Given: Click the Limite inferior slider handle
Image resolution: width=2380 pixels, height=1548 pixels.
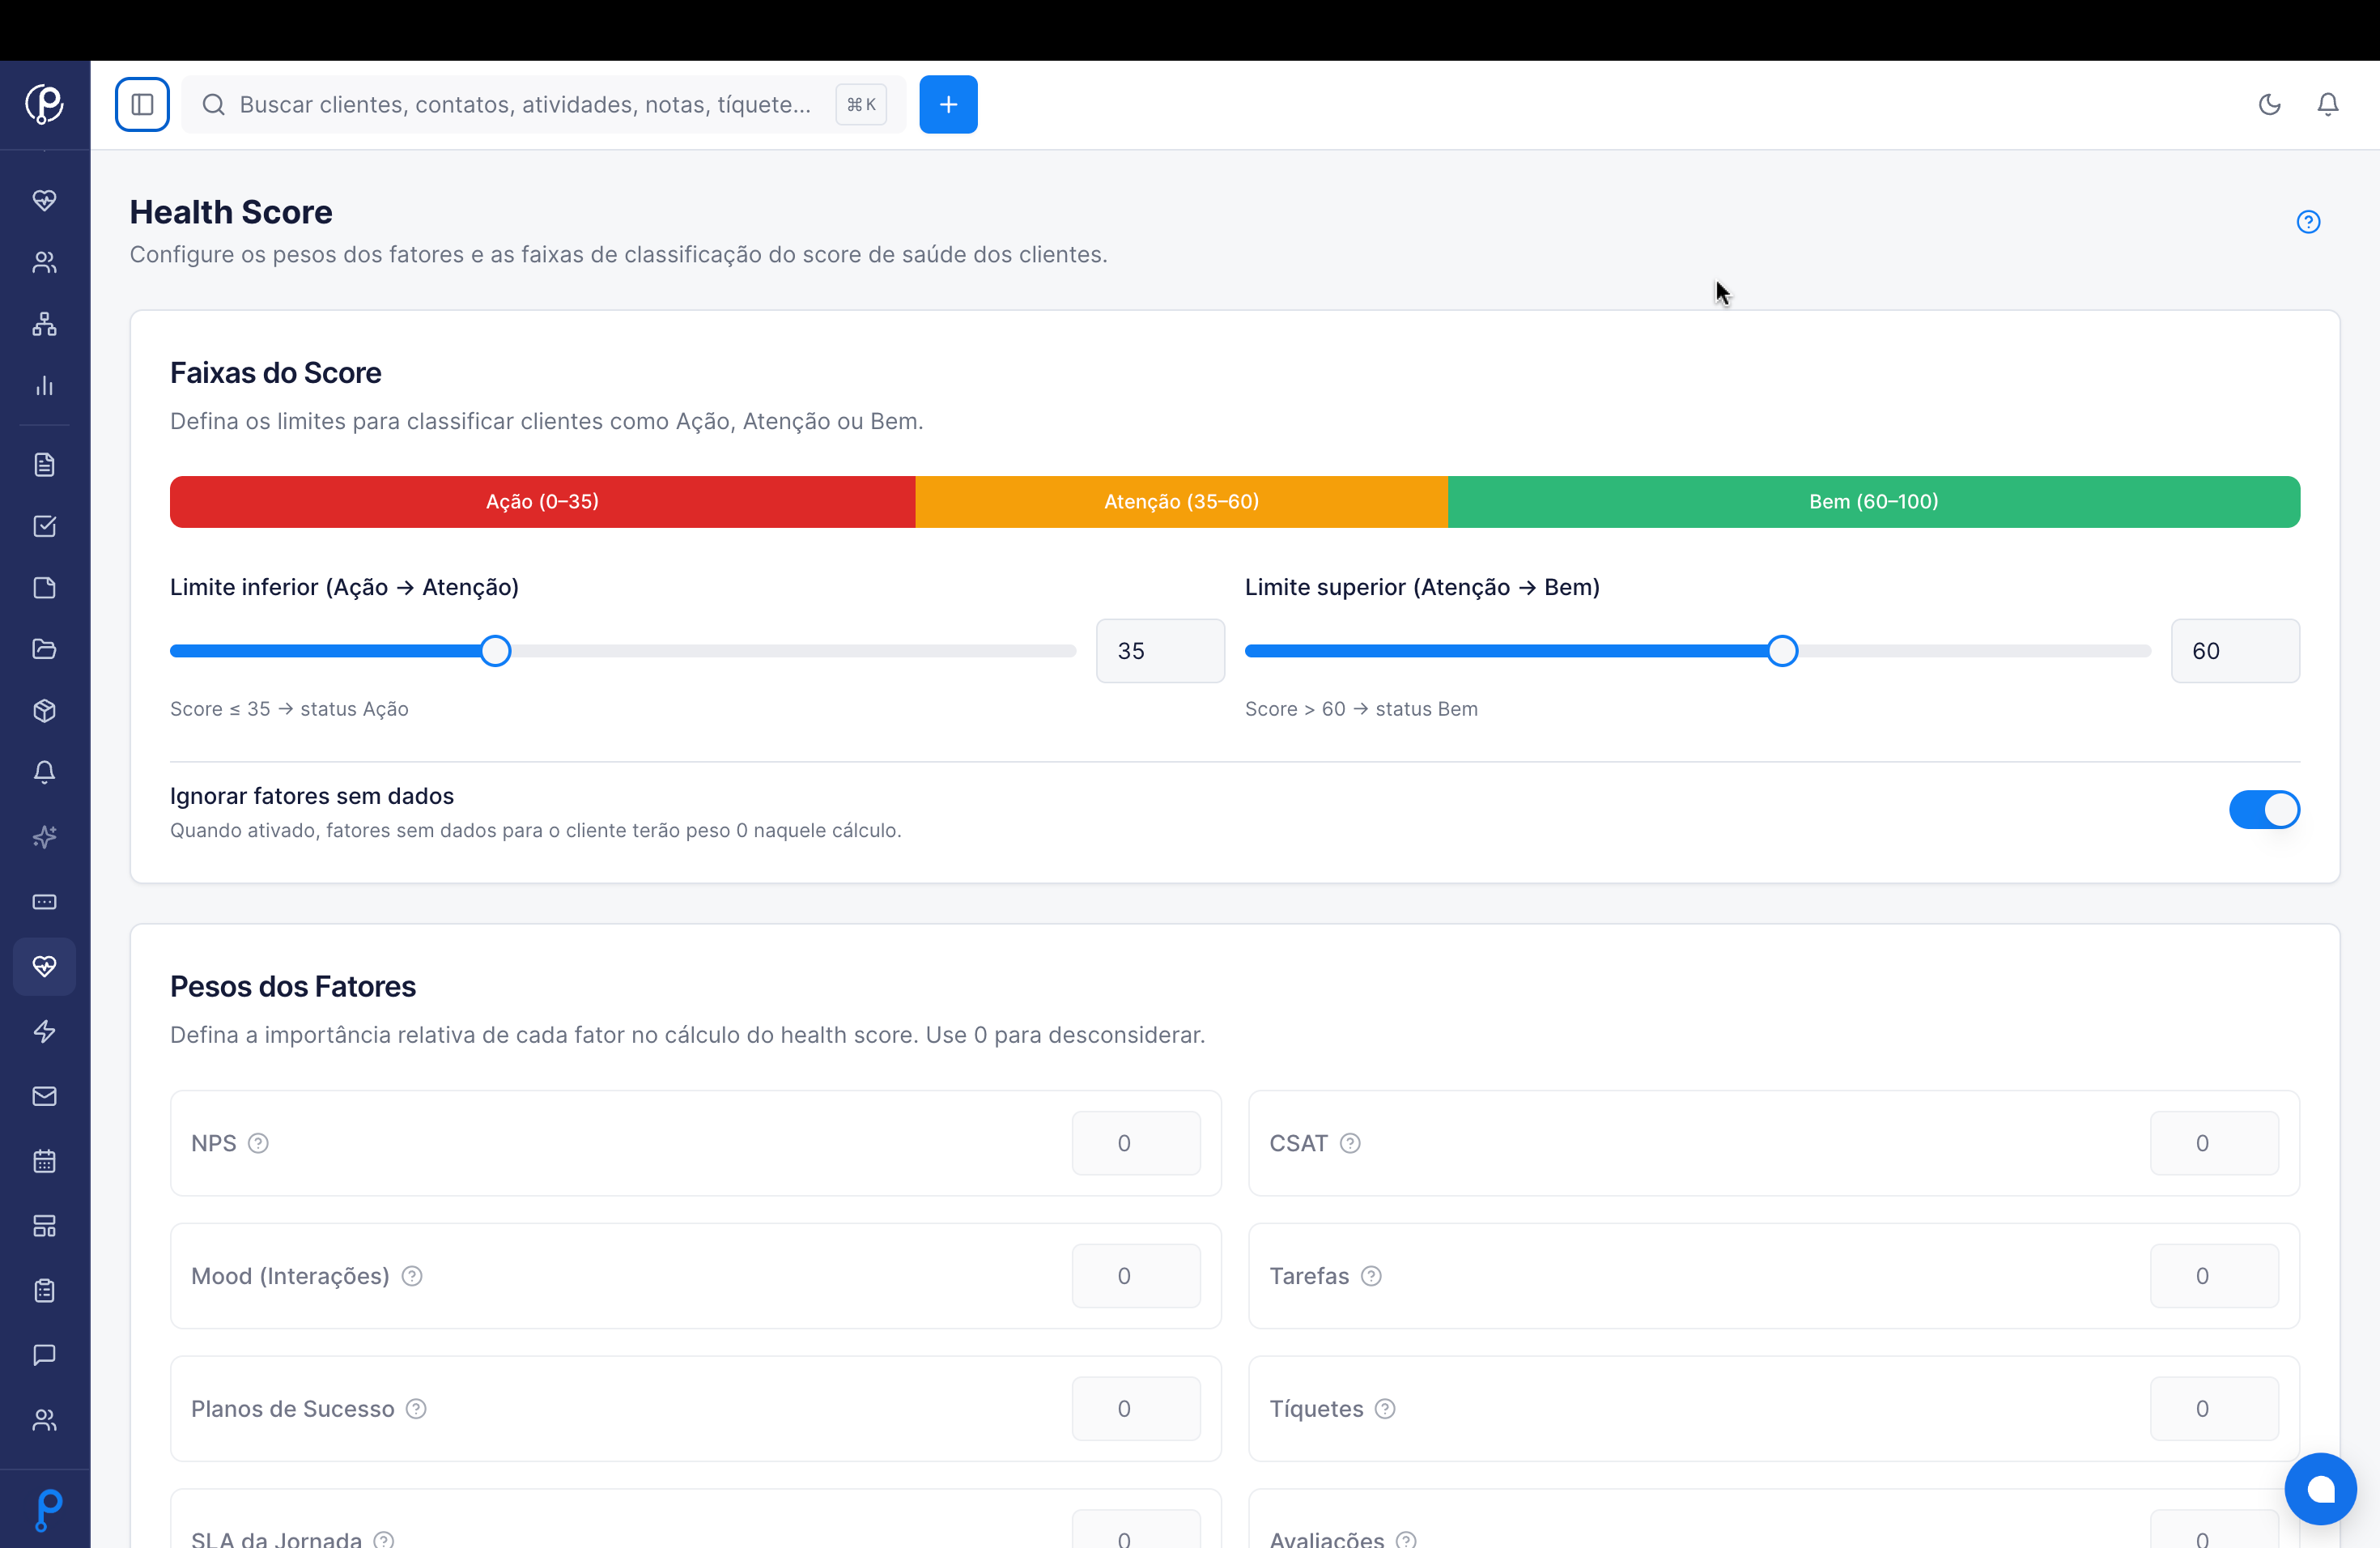Looking at the screenshot, I should pos(495,651).
